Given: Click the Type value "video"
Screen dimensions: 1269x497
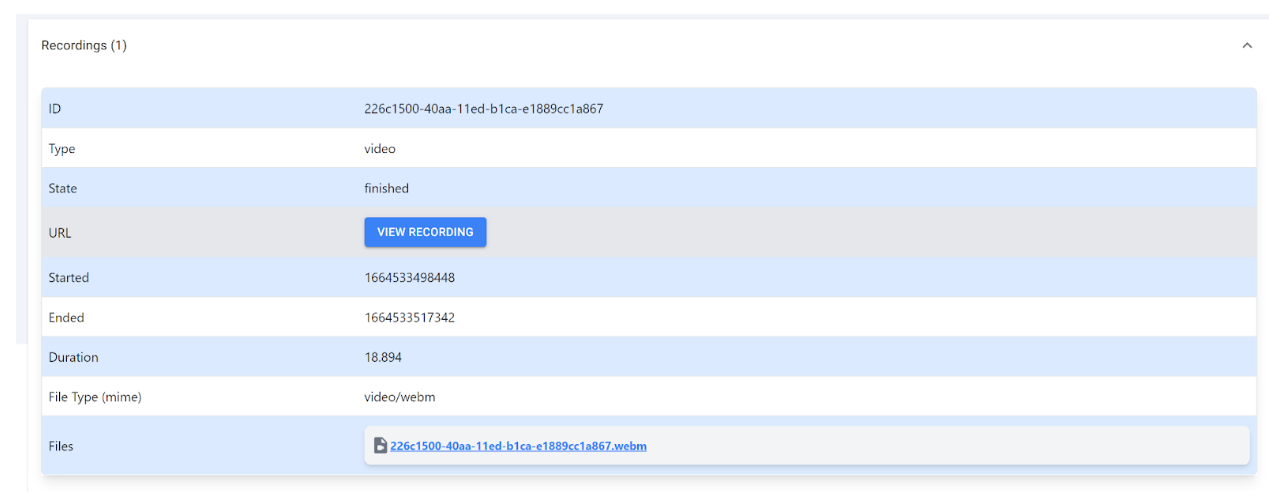Looking at the screenshot, I should (x=380, y=149).
